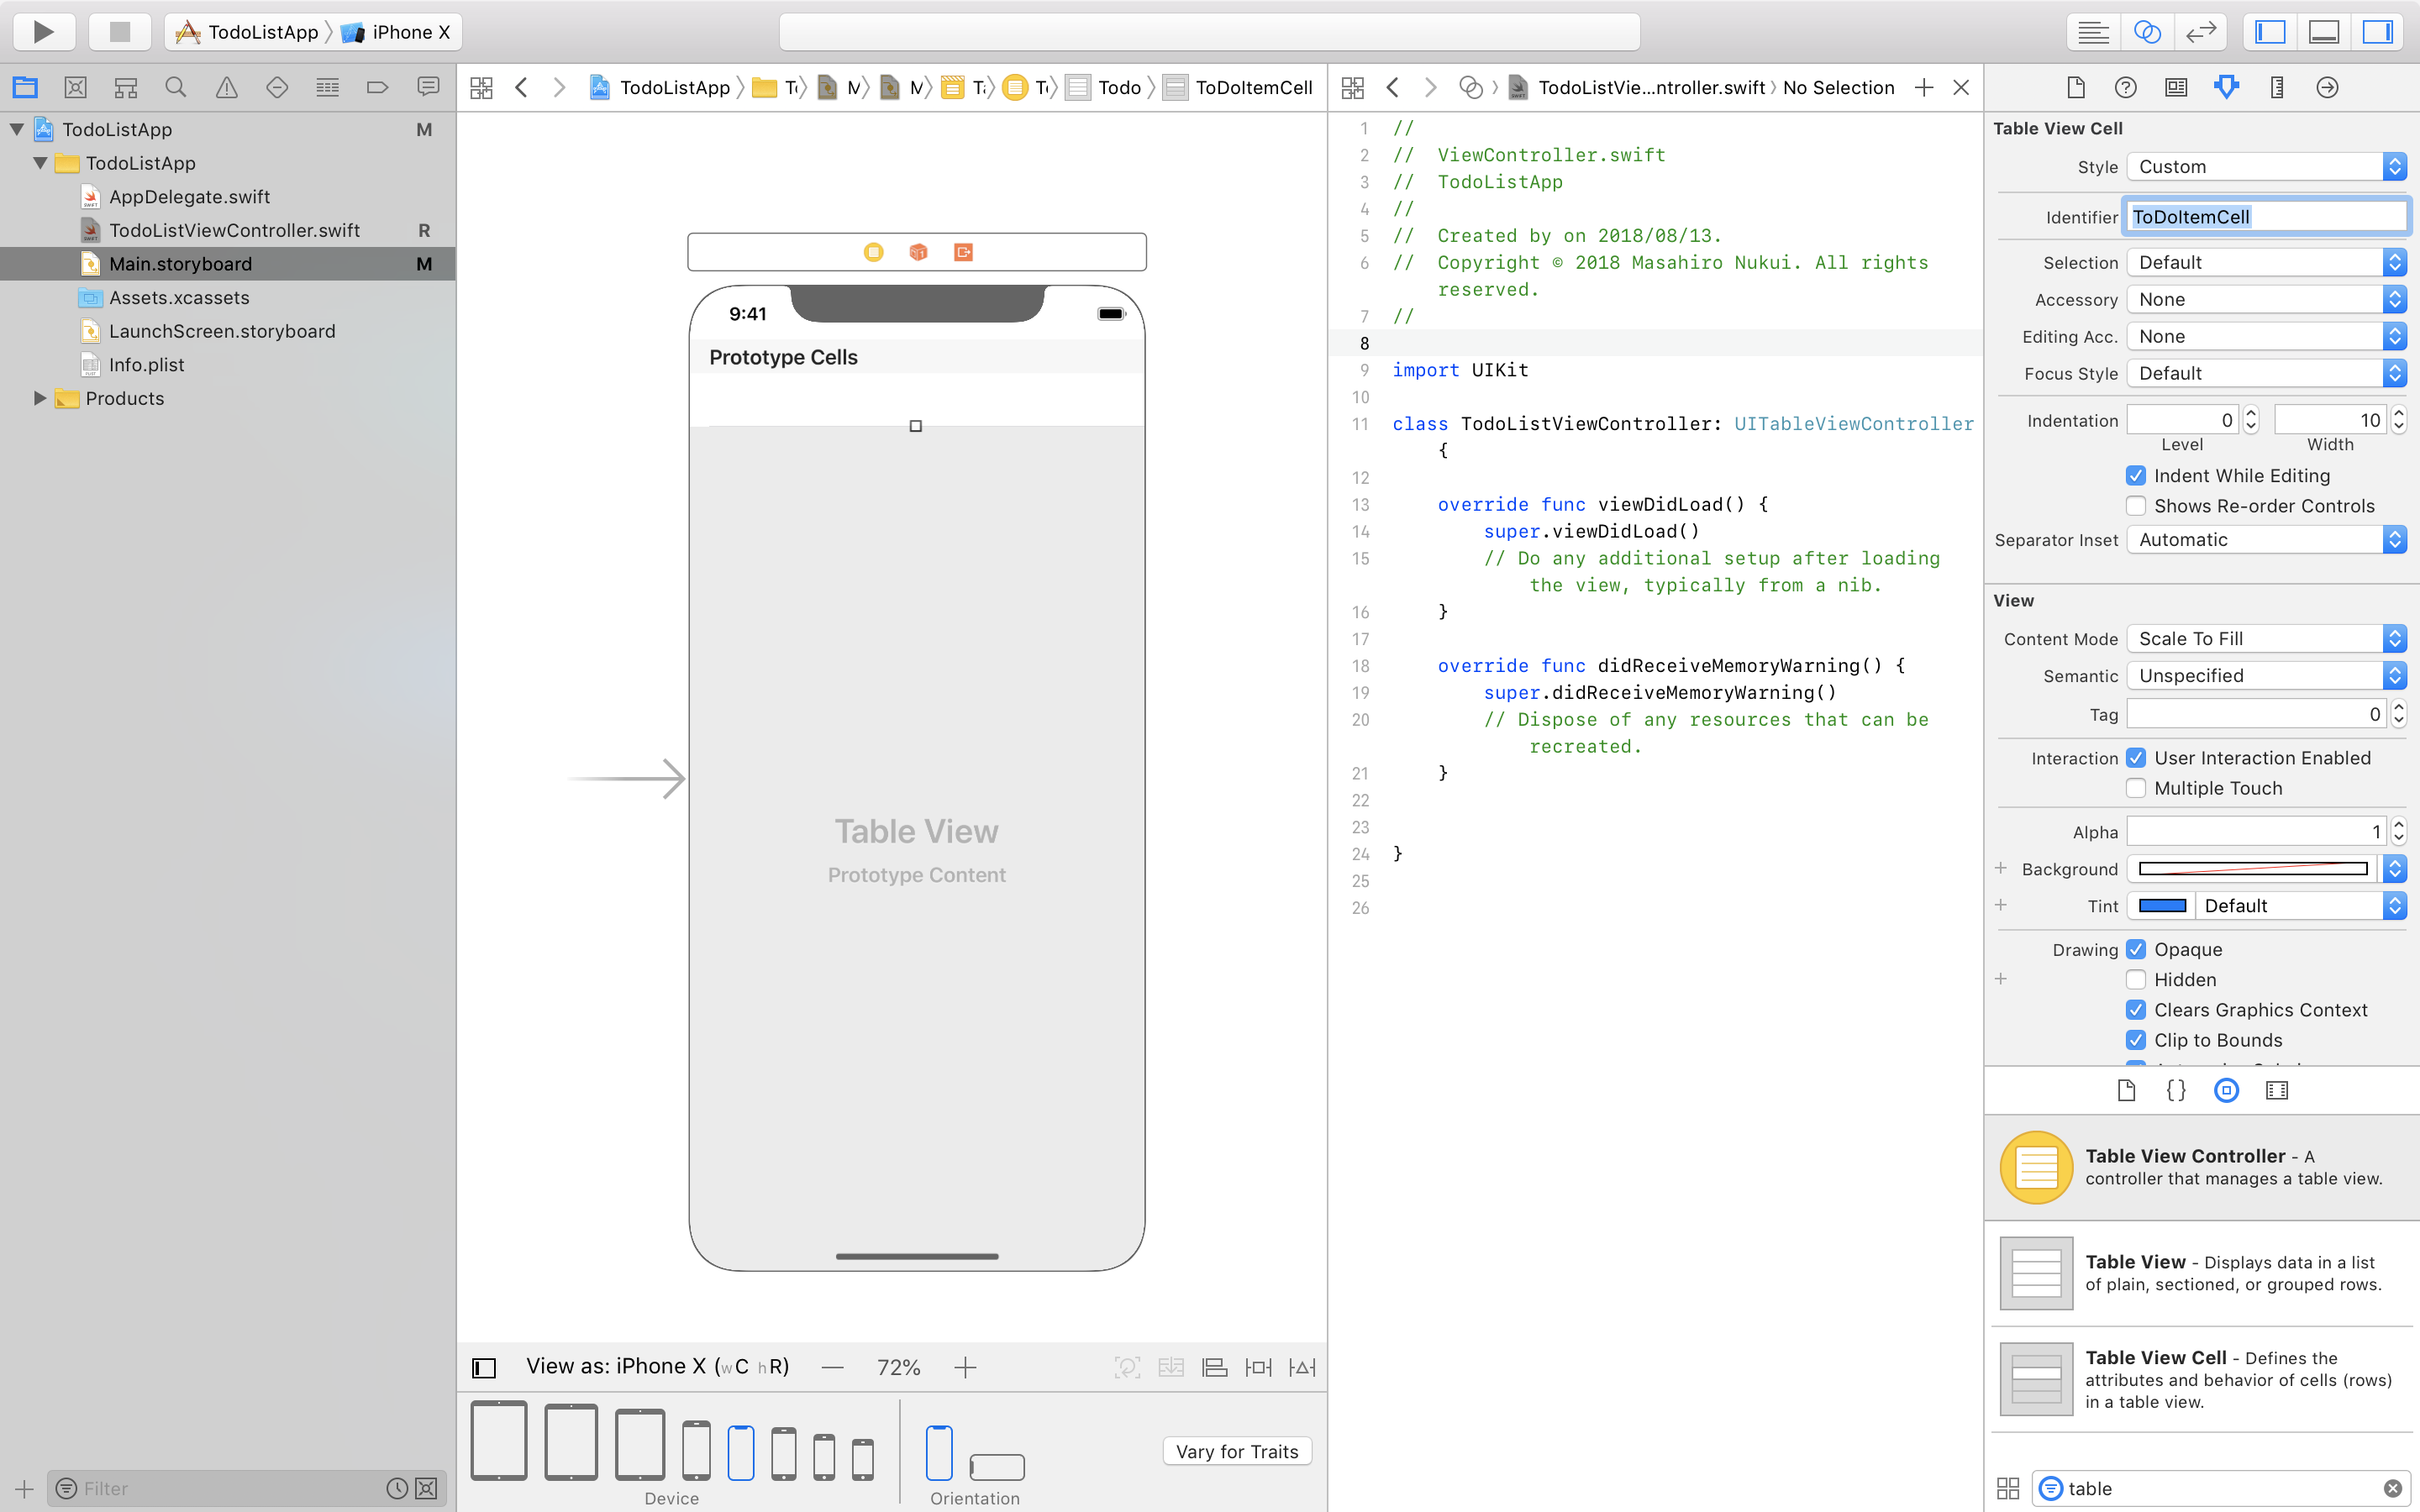Edit the cell Identifier field
This screenshot has width=2420, height=1512.
[x=2265, y=216]
